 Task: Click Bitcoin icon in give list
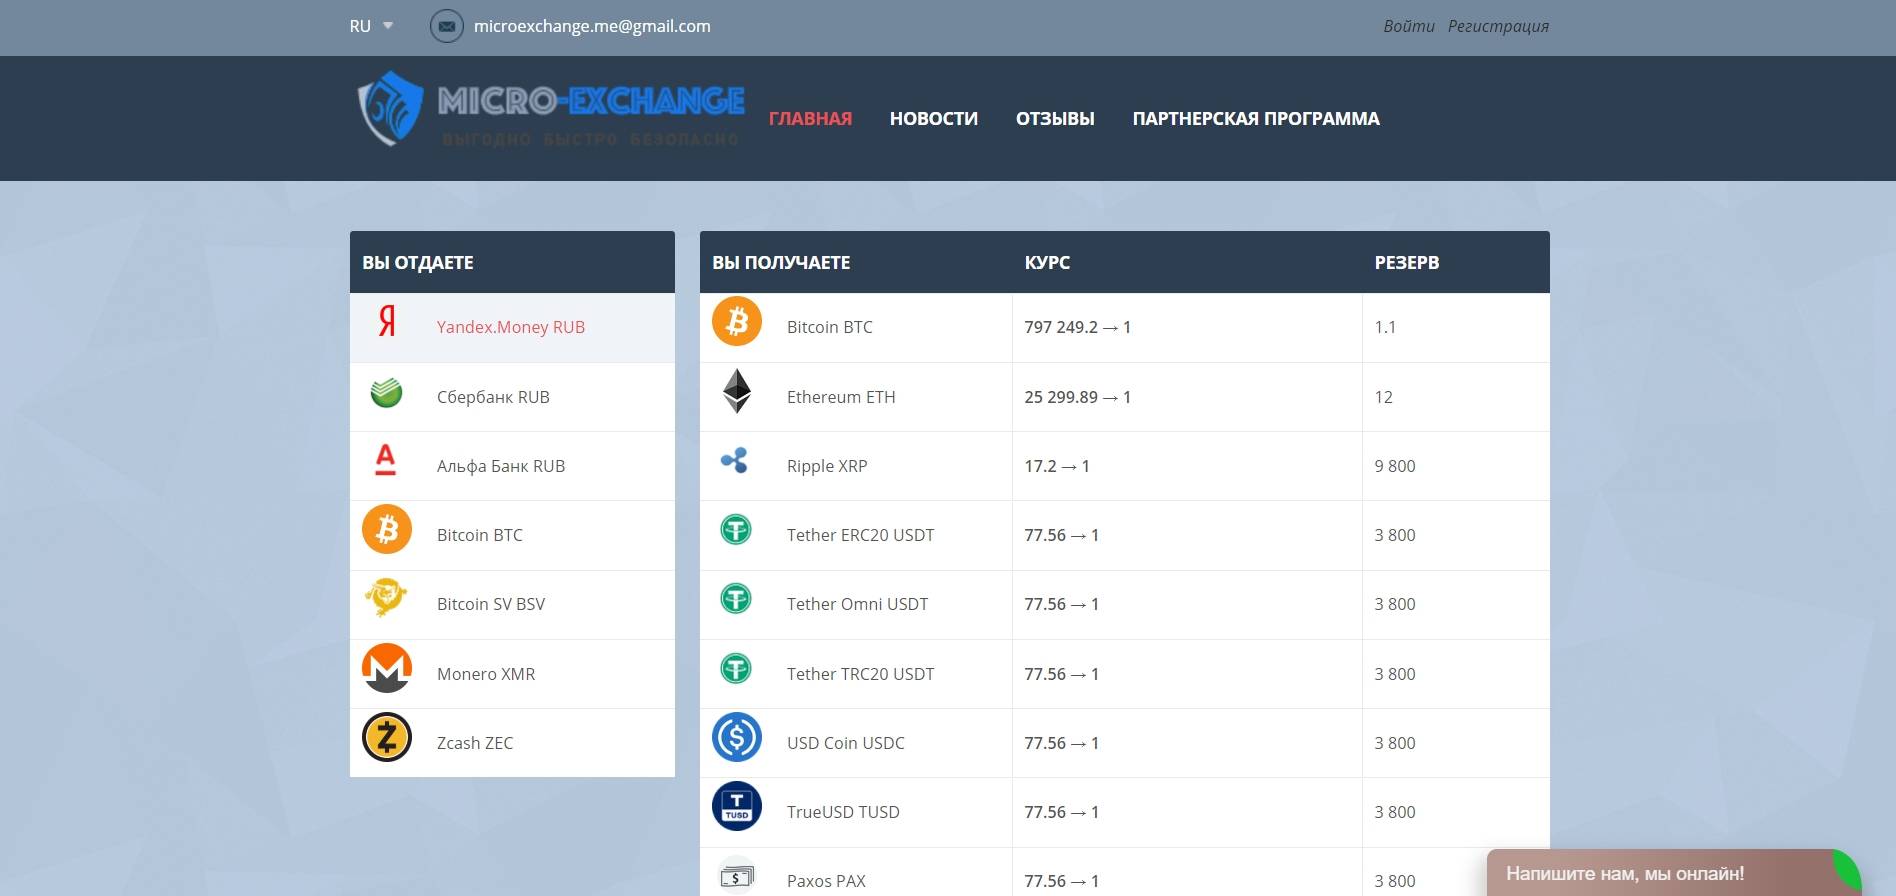387,529
